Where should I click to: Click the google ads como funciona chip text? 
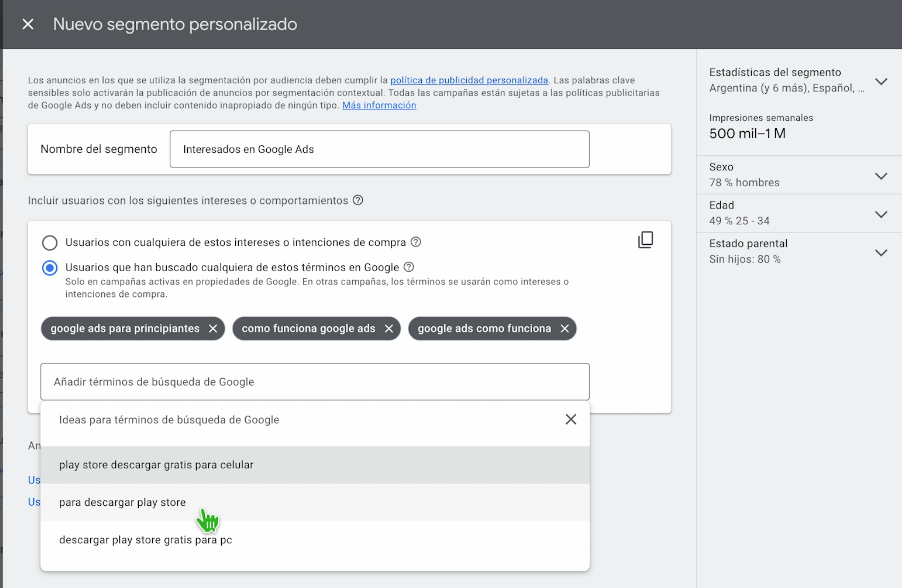coord(484,329)
